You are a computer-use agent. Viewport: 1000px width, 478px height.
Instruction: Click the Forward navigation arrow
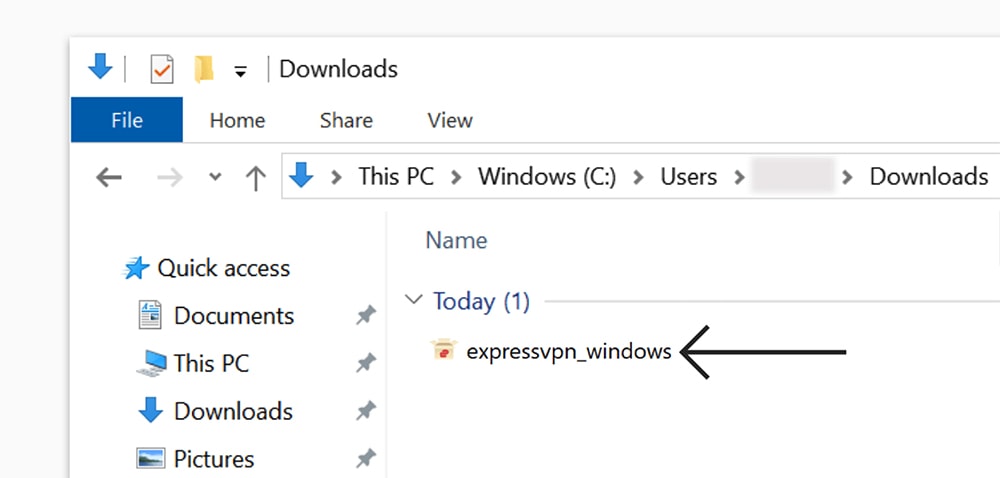(x=170, y=177)
